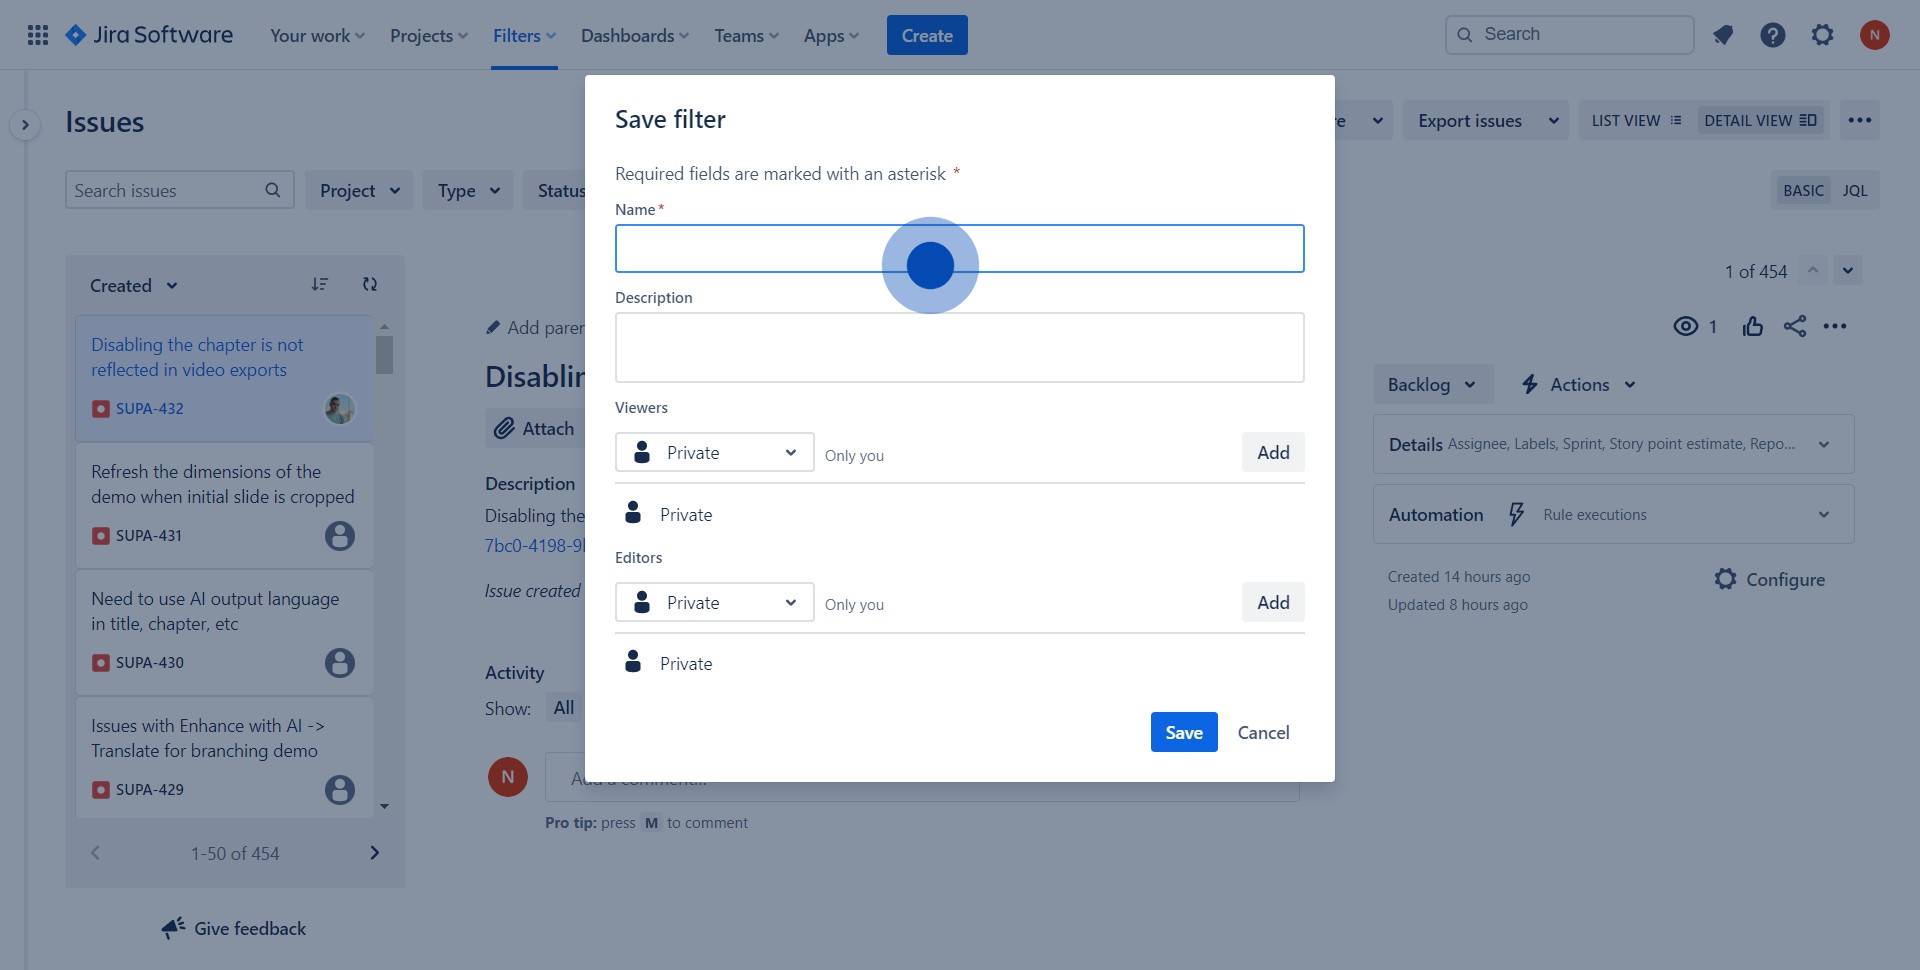Switch filter mode to JQL
This screenshot has width=1920, height=970.
[1855, 189]
